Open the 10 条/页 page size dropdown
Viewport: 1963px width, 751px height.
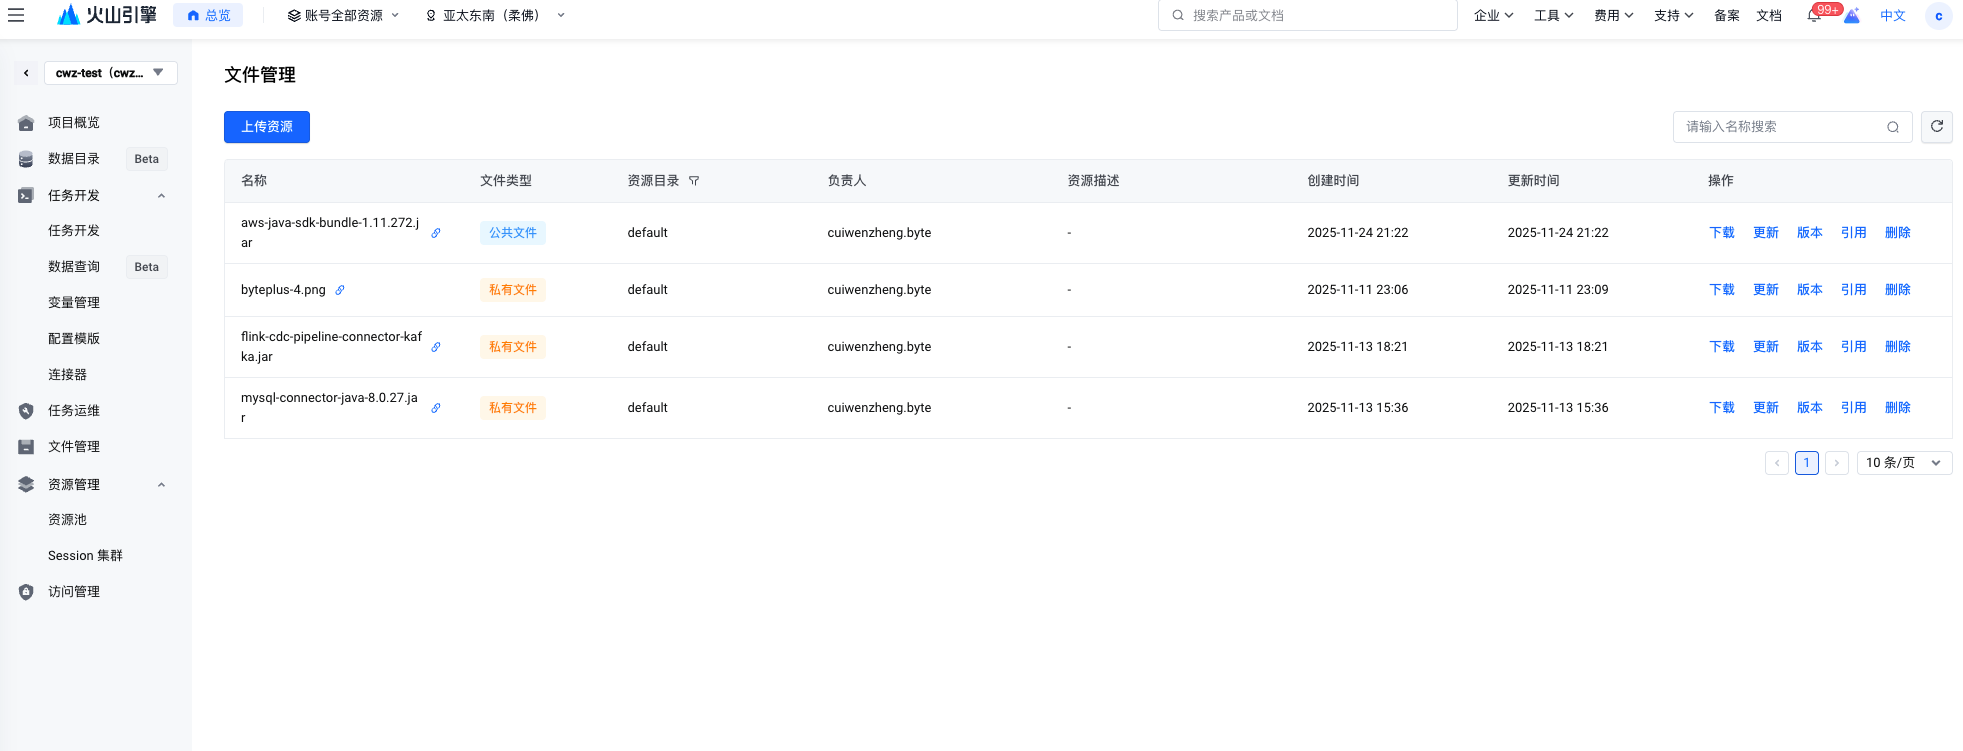(1903, 463)
